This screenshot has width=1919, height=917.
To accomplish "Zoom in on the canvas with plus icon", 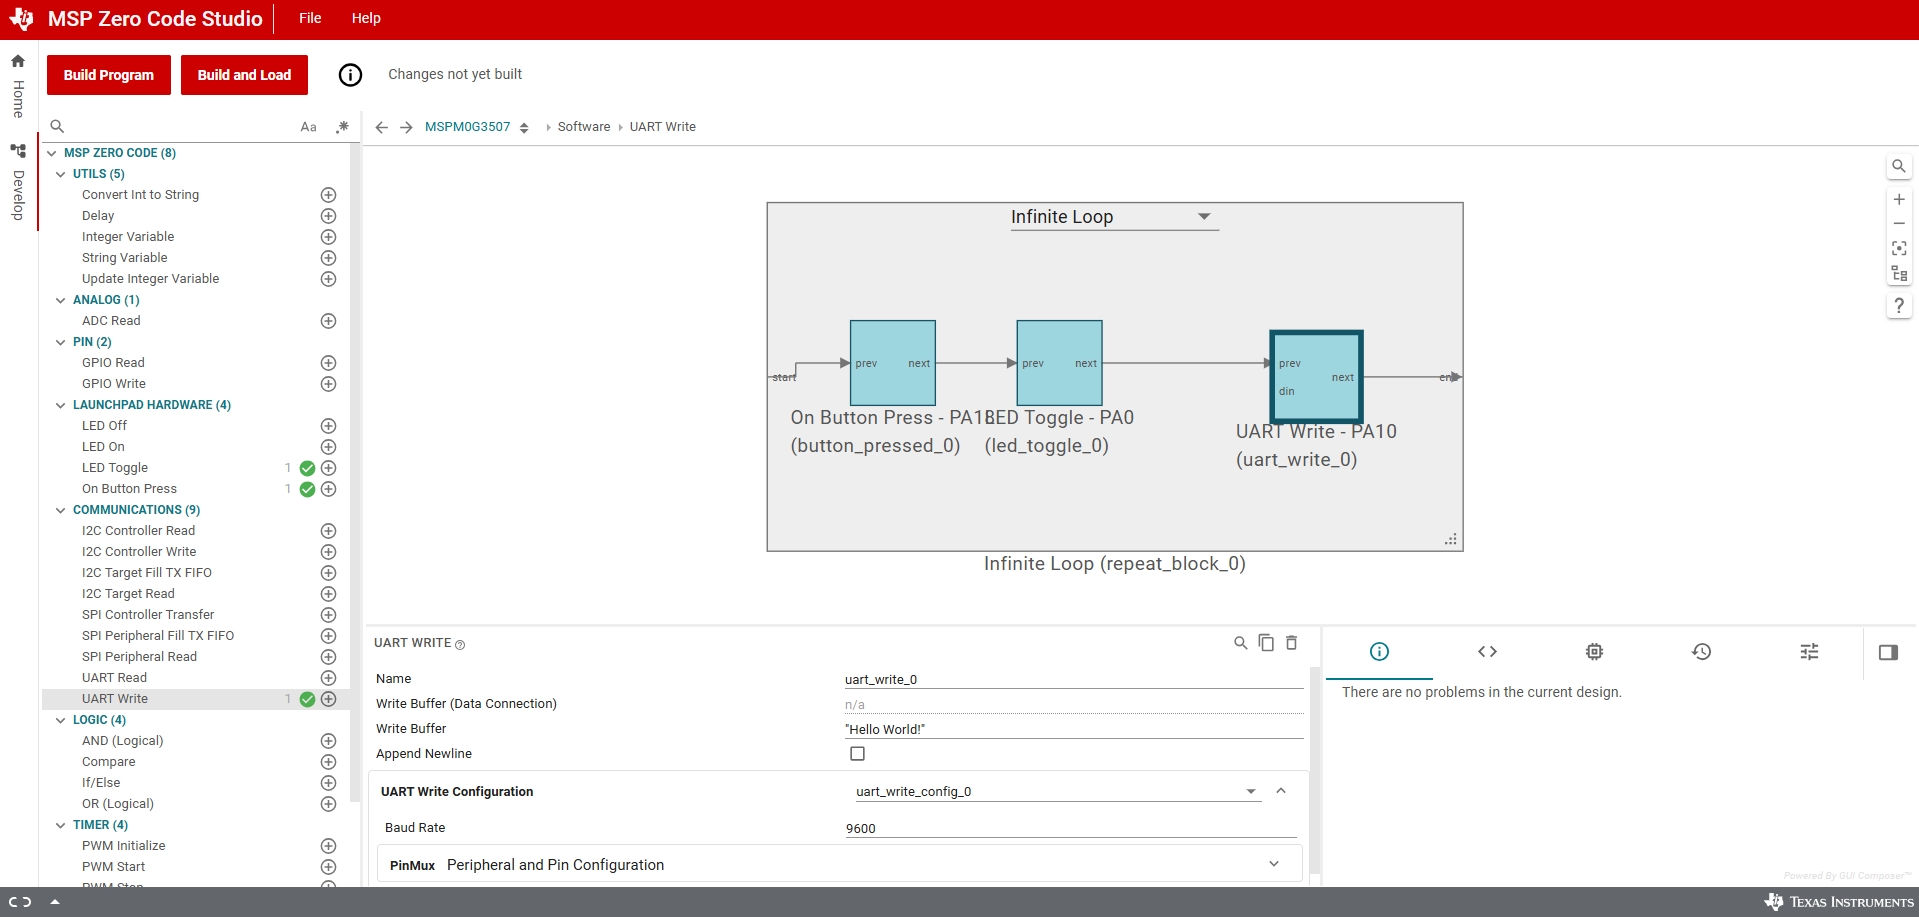I will tap(1898, 199).
